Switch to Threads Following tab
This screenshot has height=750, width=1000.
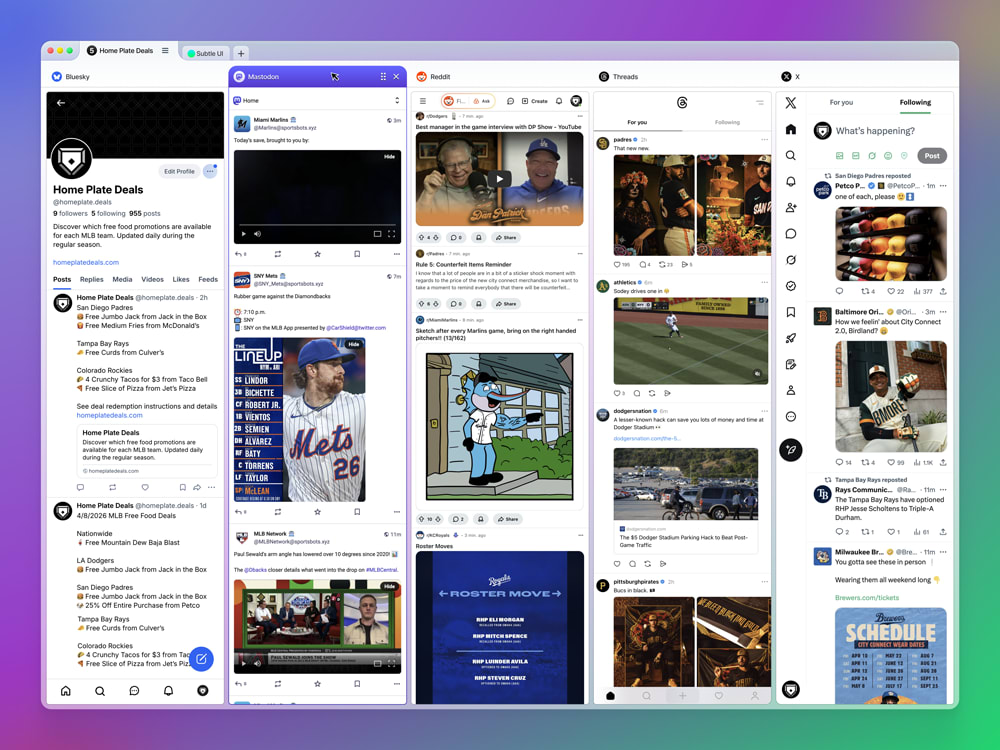point(727,122)
